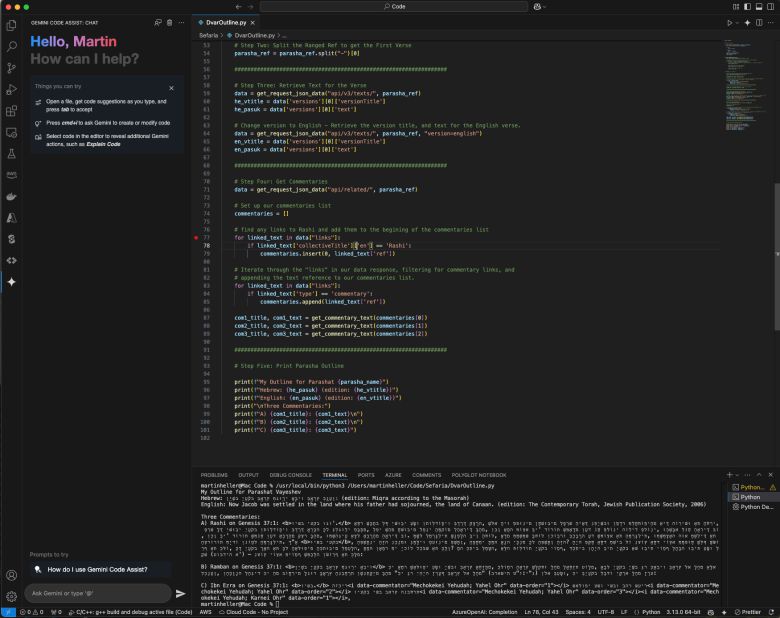Open Gemini chat more actions menu

[180, 22]
